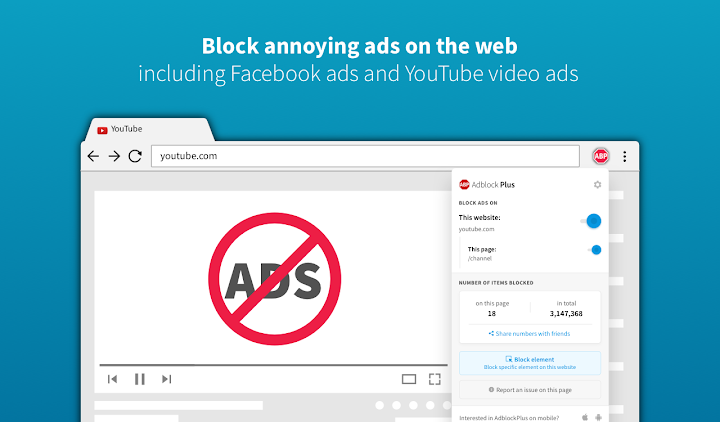Image resolution: width=720 pixels, height=422 pixels.
Task: Pause the video playback
Action: point(140,379)
